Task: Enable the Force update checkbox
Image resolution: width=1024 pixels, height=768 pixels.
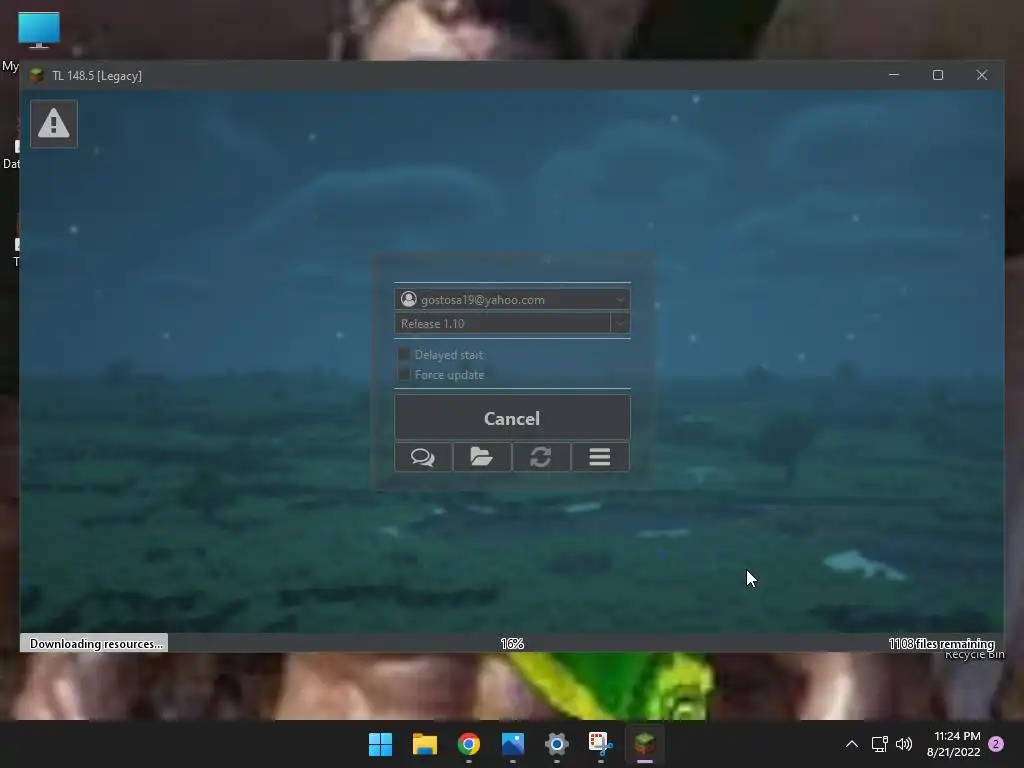Action: coord(404,374)
